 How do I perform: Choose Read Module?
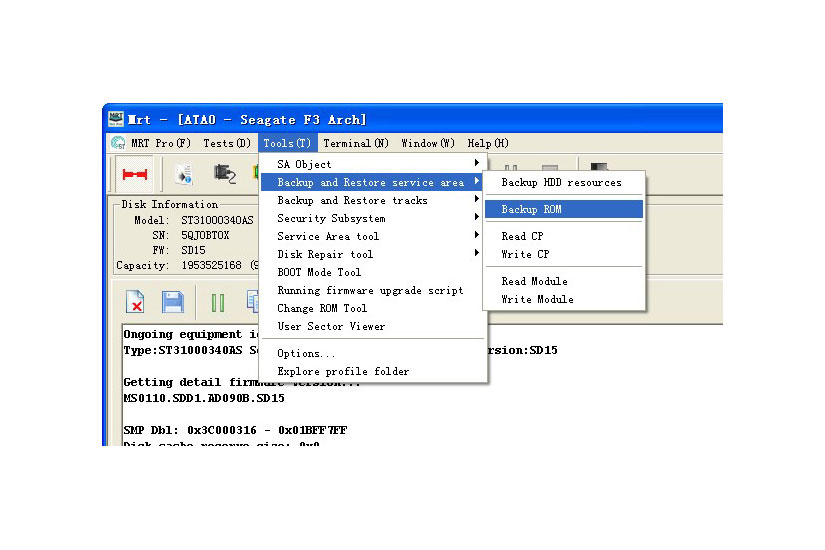point(564,281)
